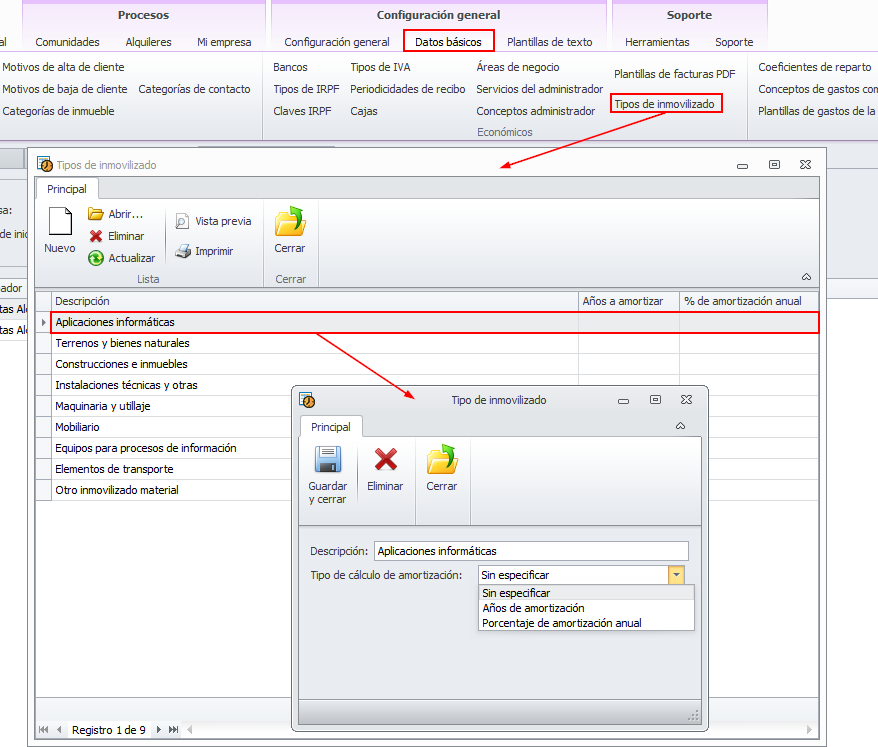Open the Herramientas tab
Image resolution: width=878 pixels, height=747 pixels.
[657, 42]
